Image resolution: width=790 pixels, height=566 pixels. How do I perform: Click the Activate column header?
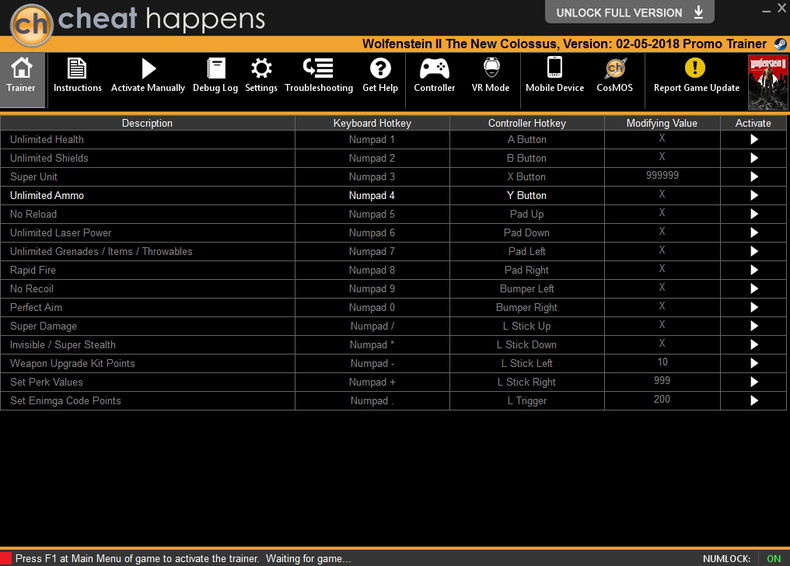[753, 123]
